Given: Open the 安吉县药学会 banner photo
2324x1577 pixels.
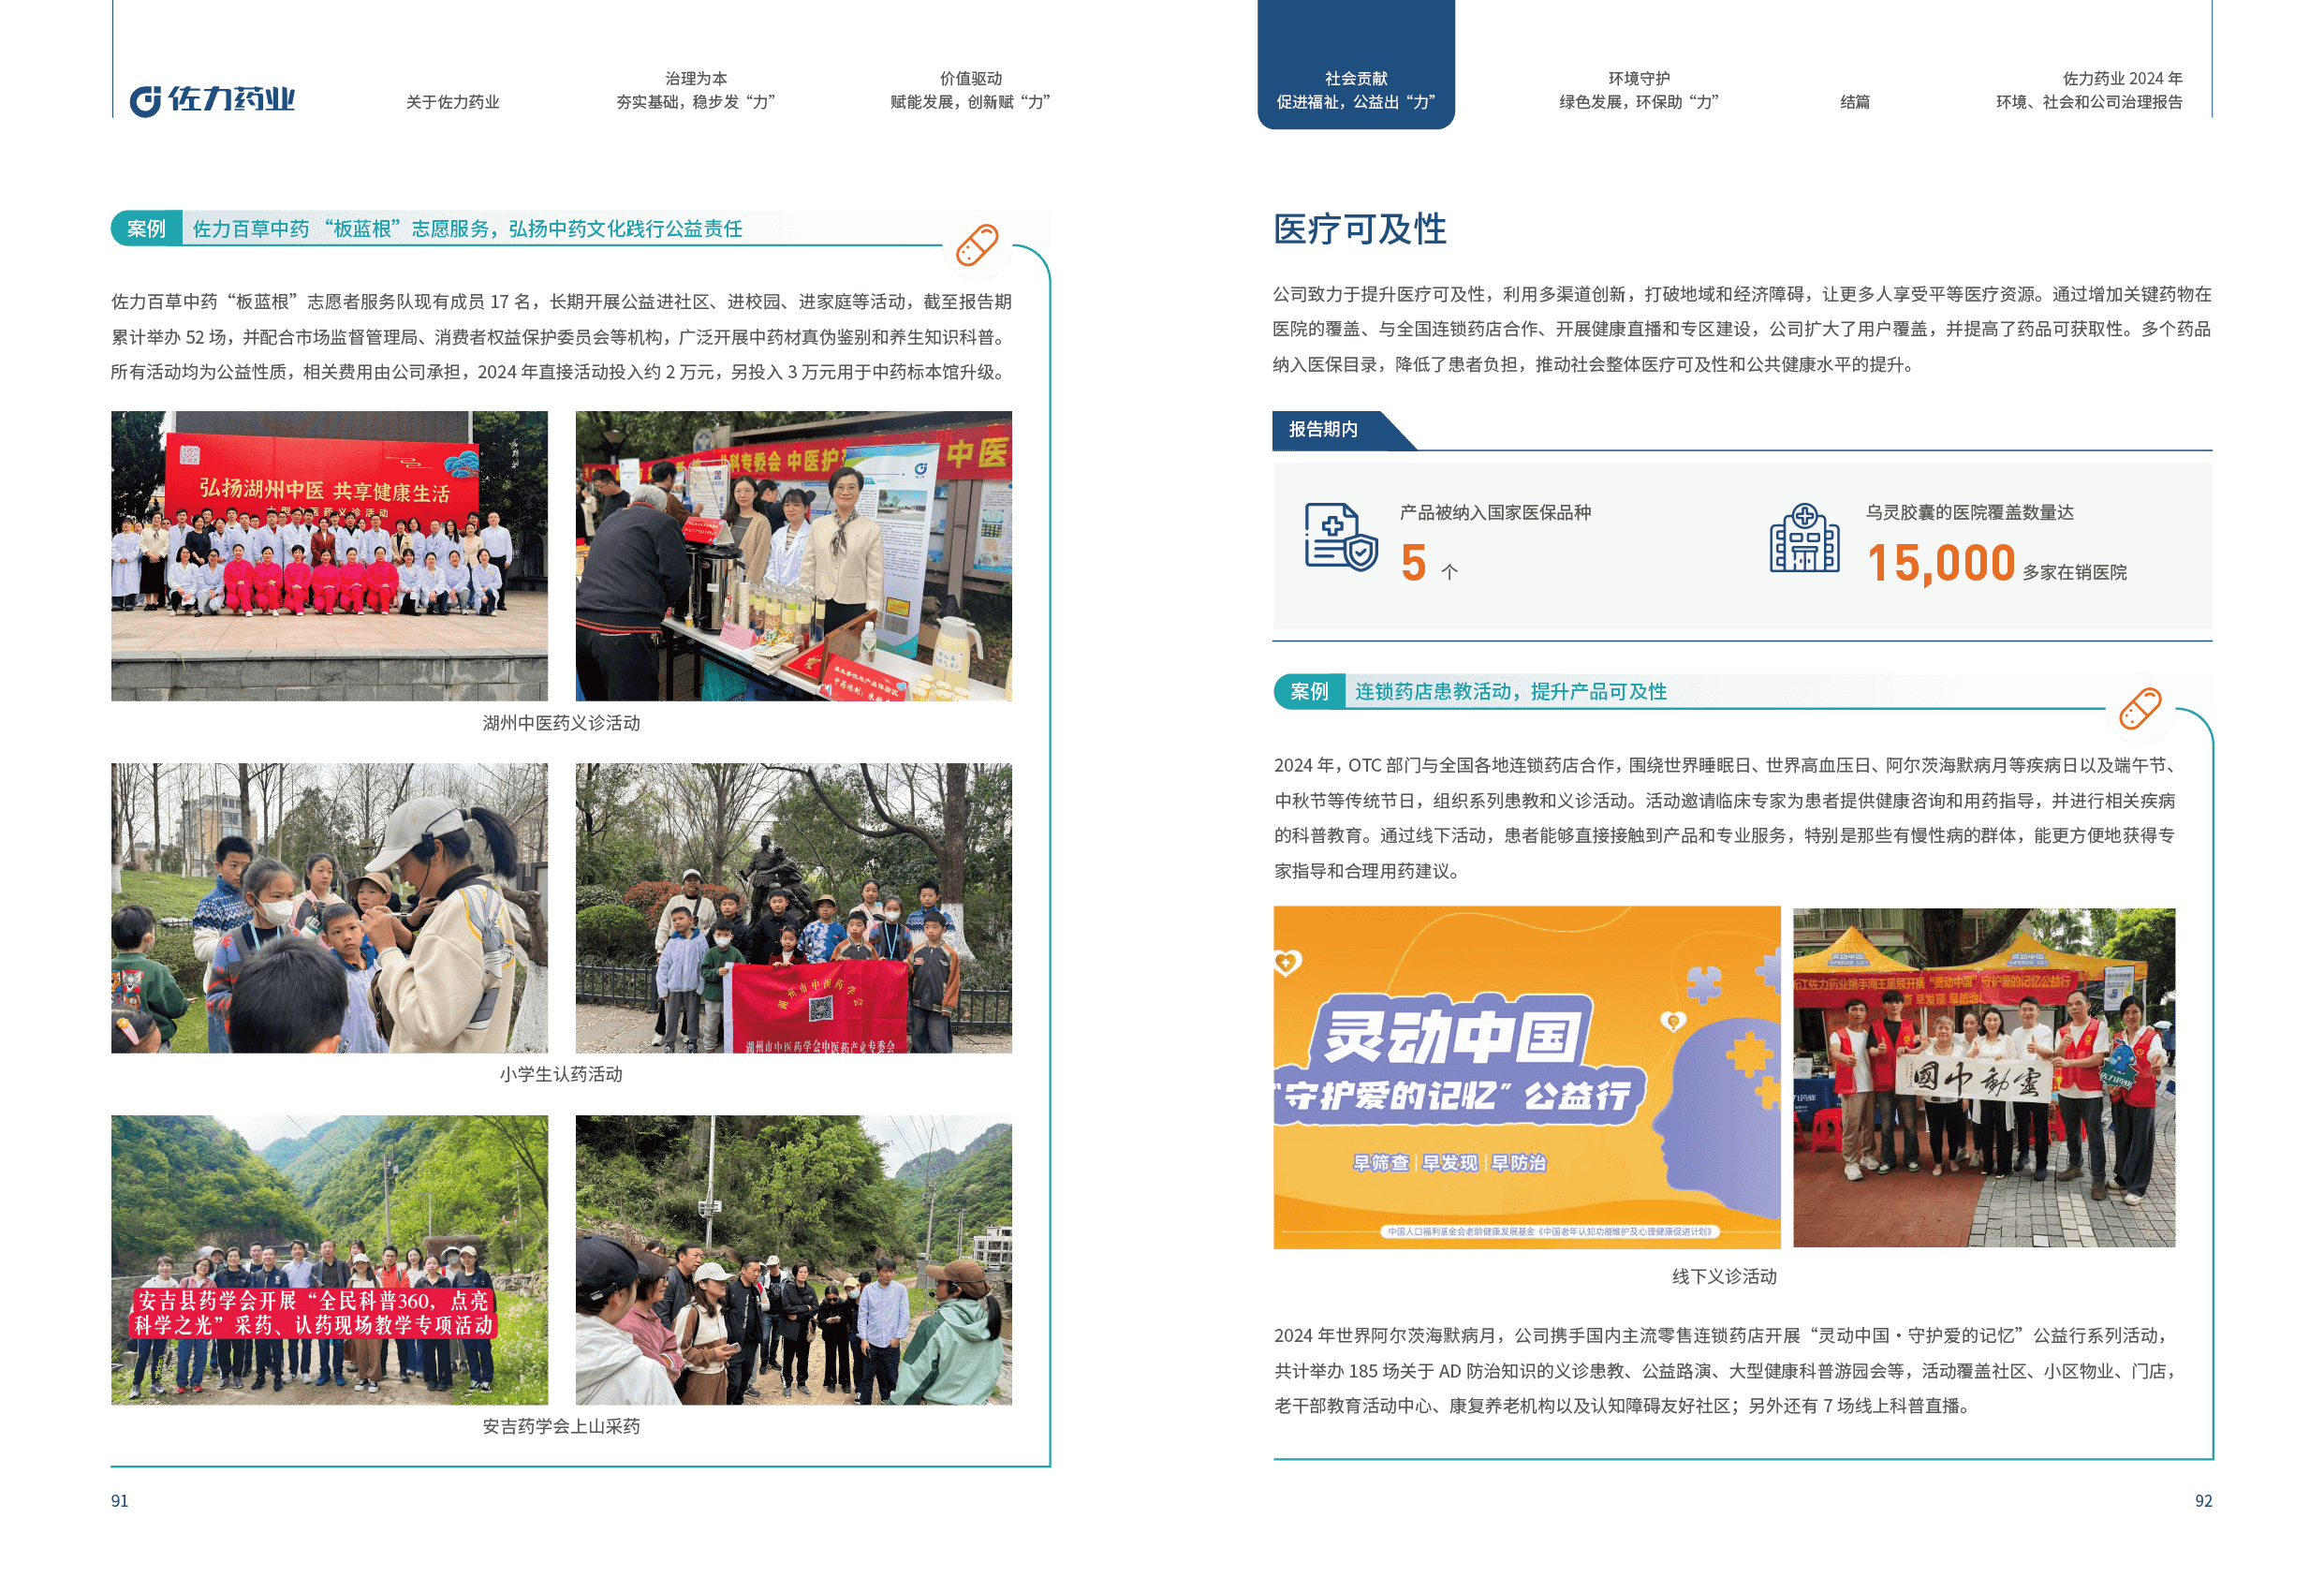Looking at the screenshot, I should pos(329,1260).
